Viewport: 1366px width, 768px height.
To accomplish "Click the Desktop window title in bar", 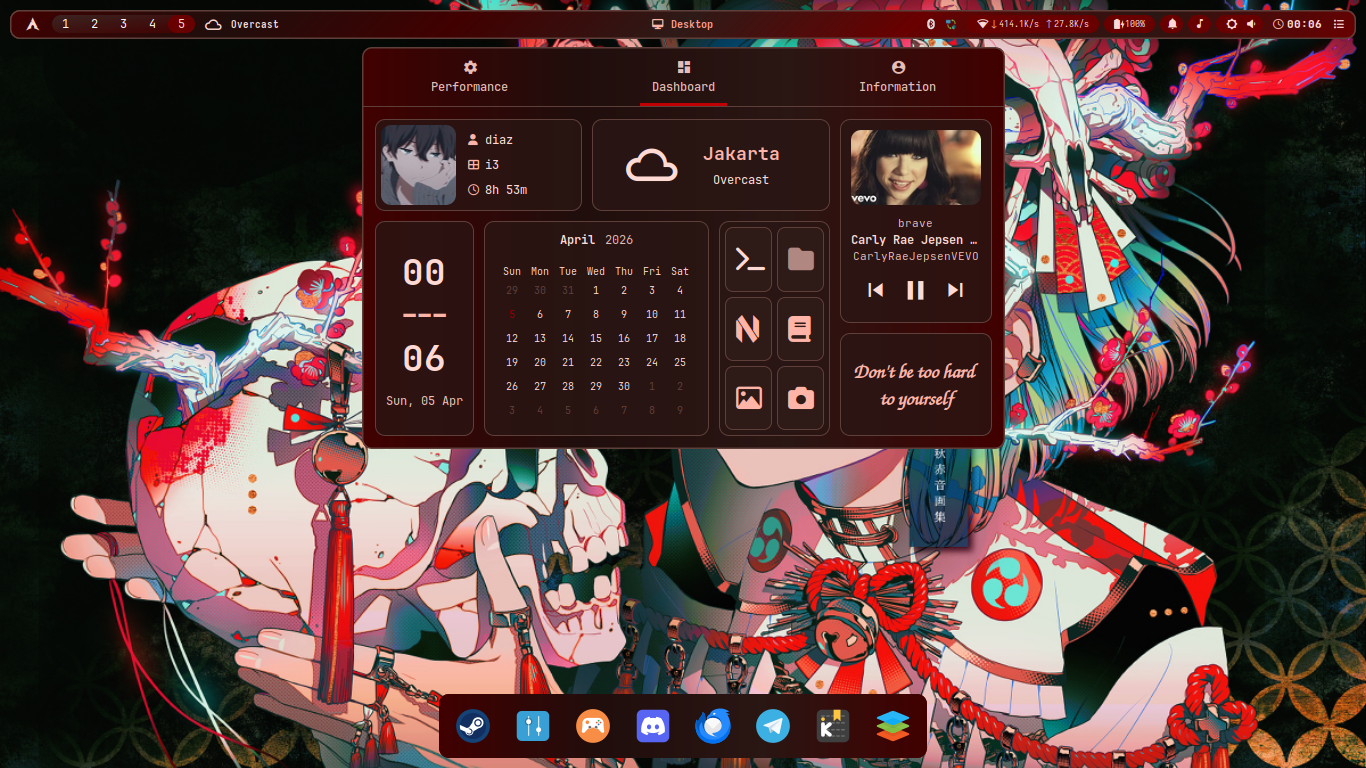I will coord(683,24).
